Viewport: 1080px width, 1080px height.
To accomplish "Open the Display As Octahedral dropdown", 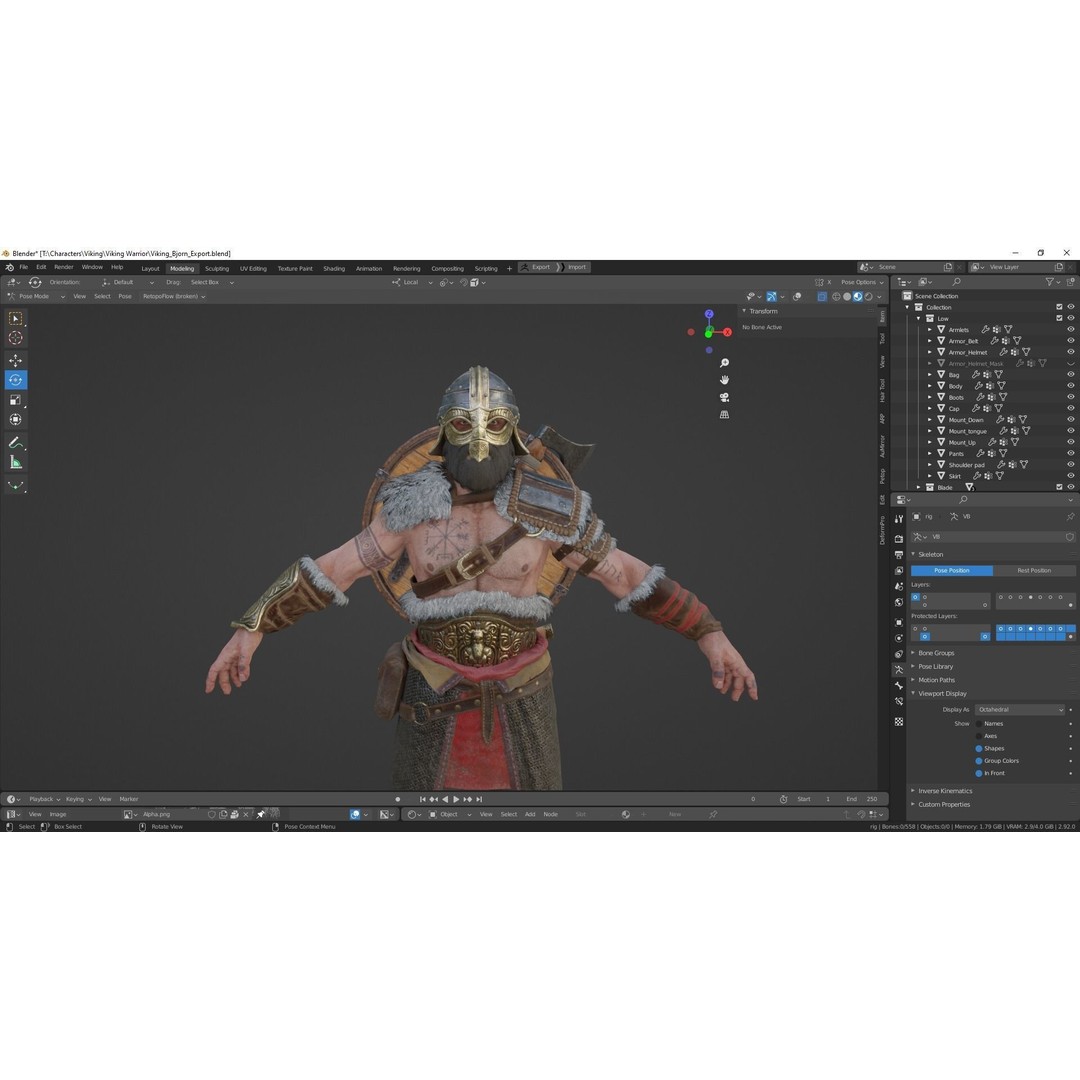I will (x=1020, y=709).
